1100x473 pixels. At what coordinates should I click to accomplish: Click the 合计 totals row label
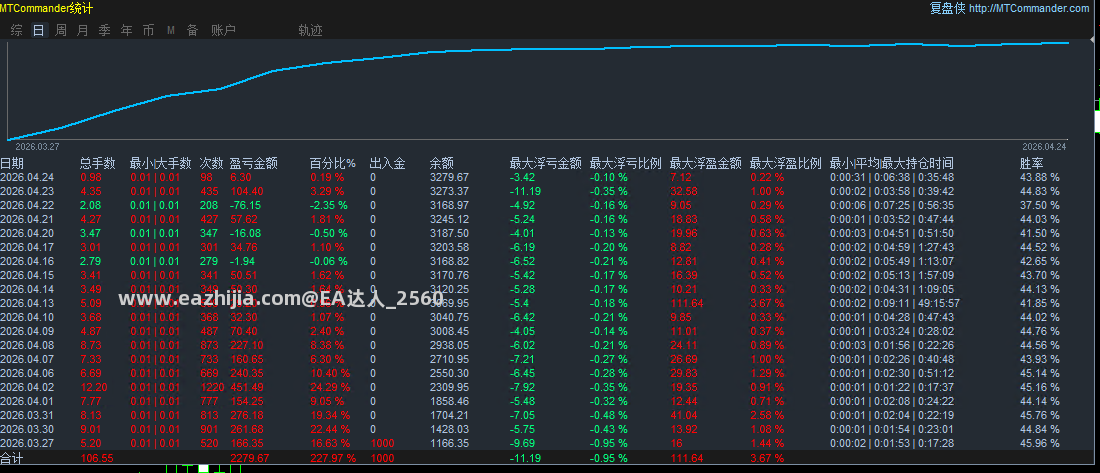click(11, 458)
